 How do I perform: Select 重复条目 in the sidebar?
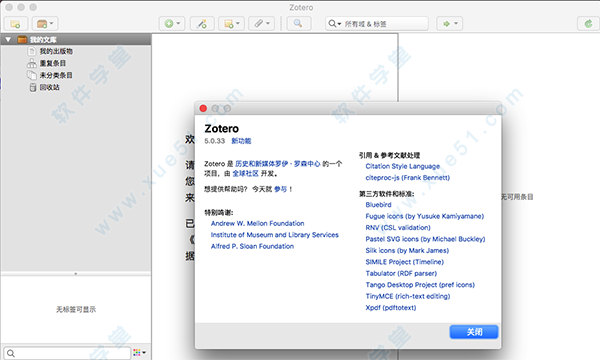(x=52, y=63)
